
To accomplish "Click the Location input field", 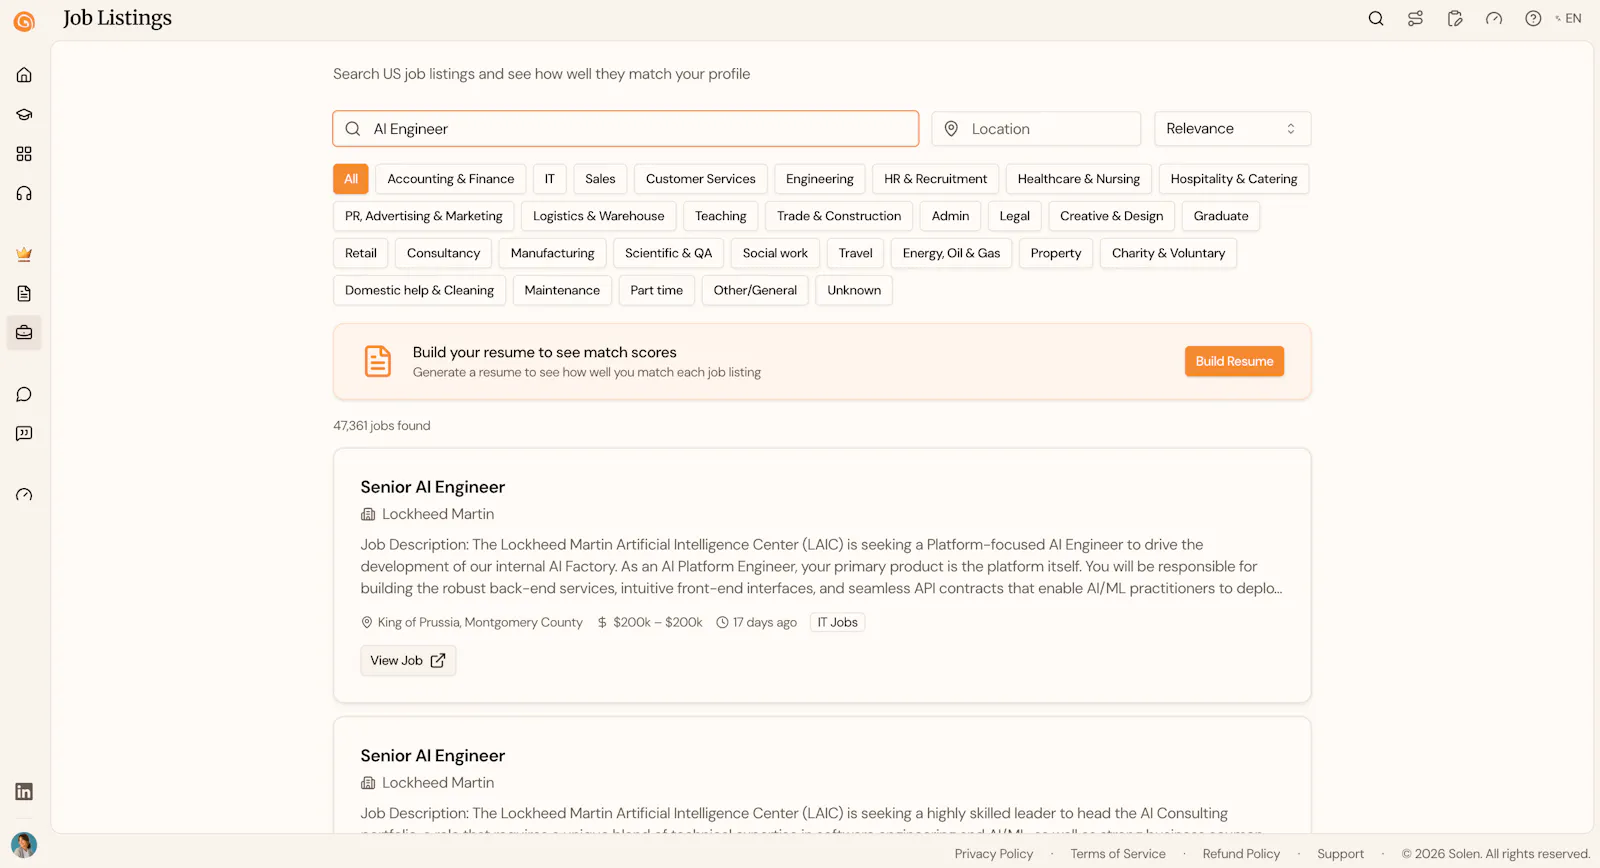I will pos(1036,128).
